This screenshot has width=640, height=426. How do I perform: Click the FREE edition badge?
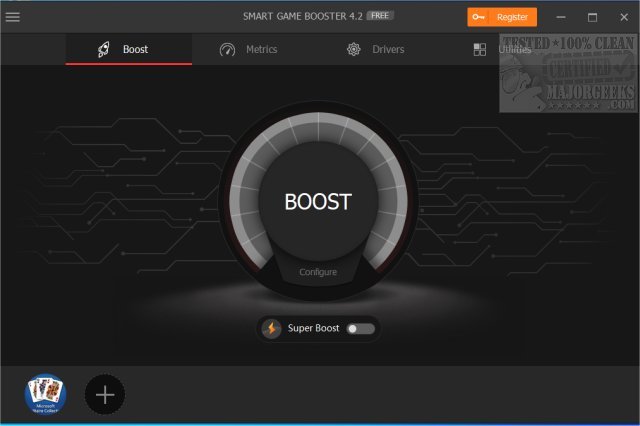pyautogui.click(x=380, y=16)
